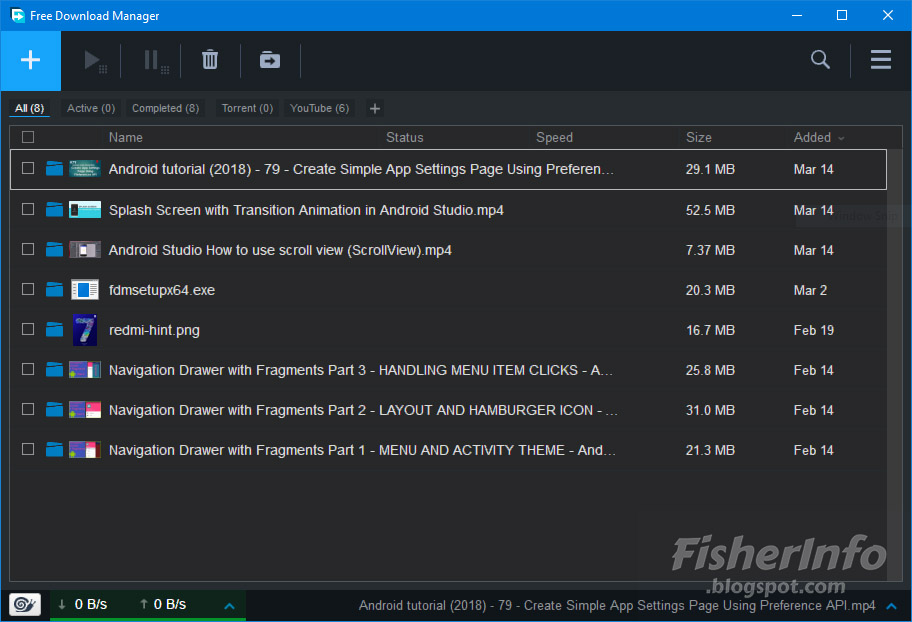Check the redmi-hint.png row checkbox
Image resolution: width=912 pixels, height=622 pixels.
(28, 329)
